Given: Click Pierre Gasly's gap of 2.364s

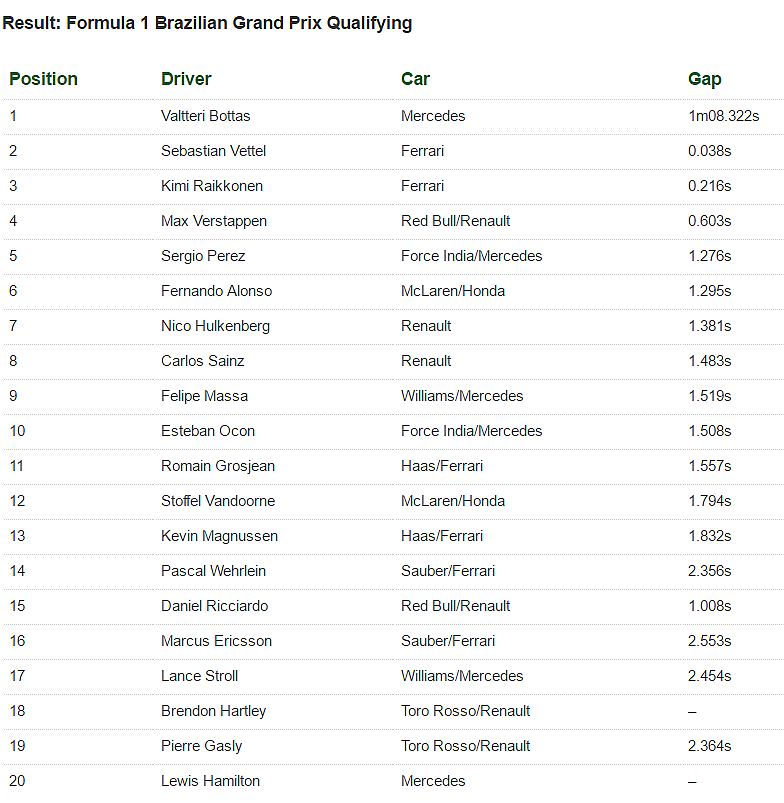Looking at the screenshot, I should click(709, 746).
